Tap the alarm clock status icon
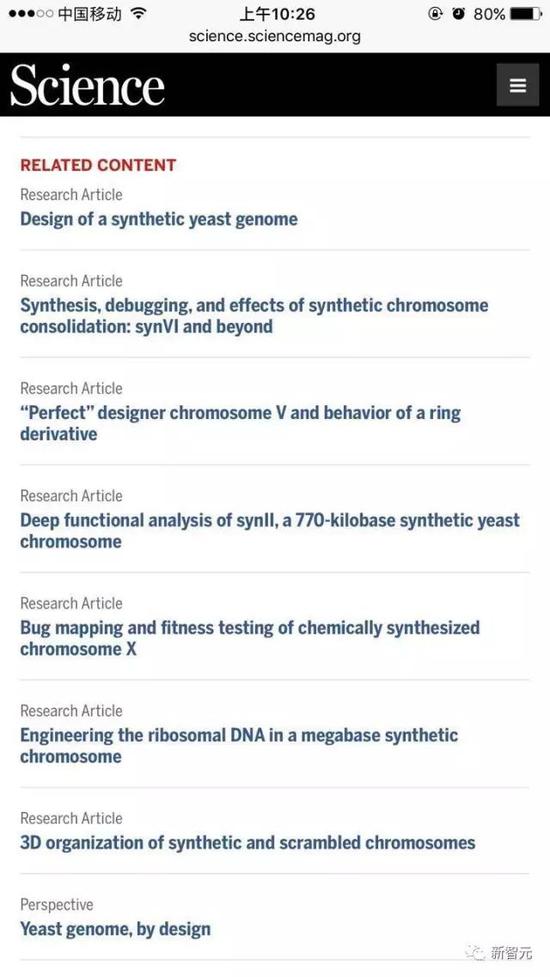This screenshot has height=977, width=550. pos(458,13)
